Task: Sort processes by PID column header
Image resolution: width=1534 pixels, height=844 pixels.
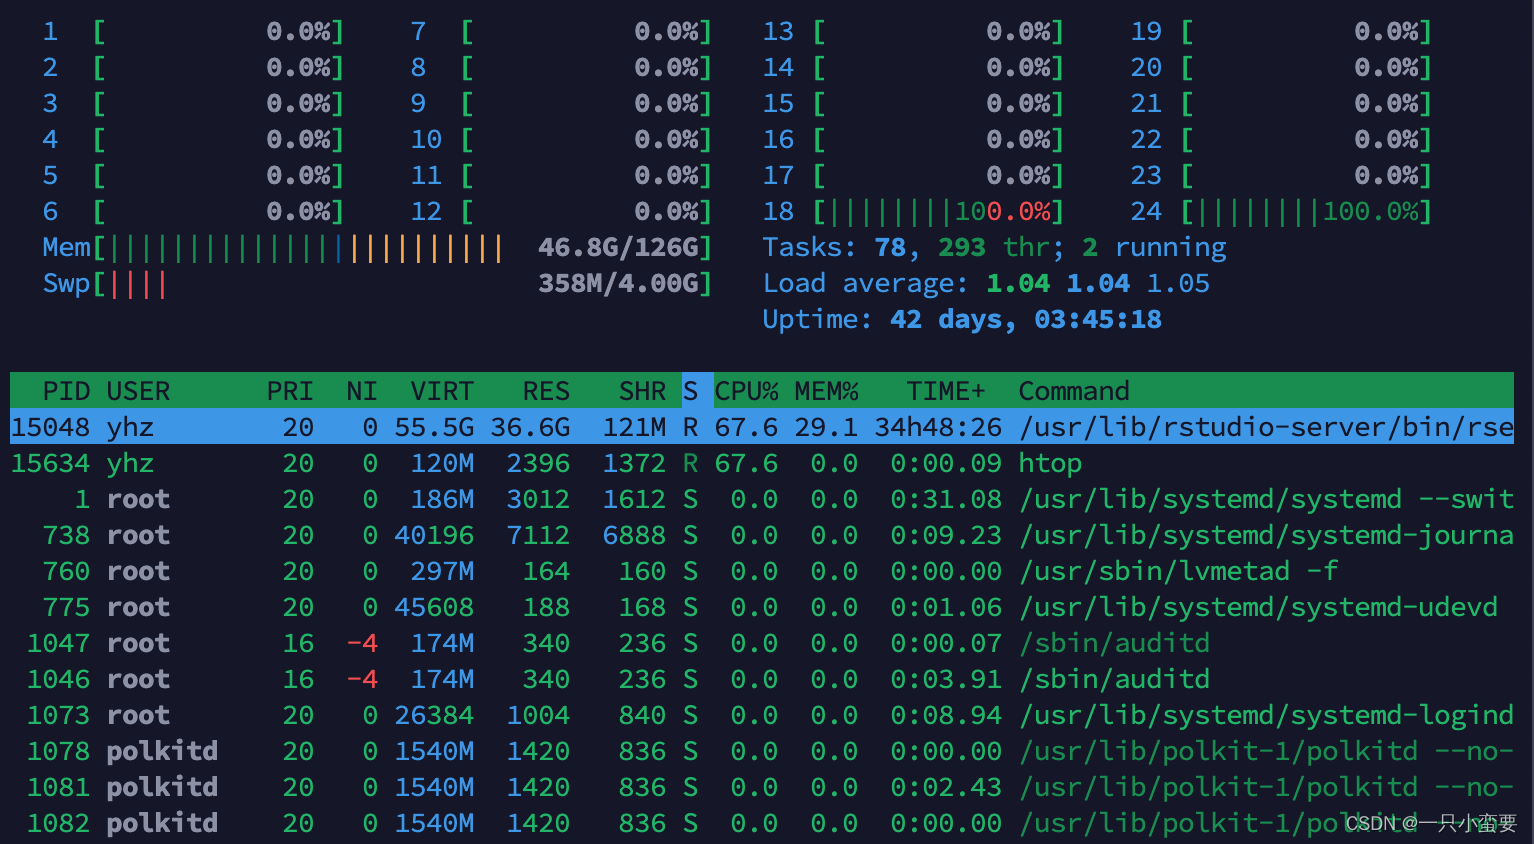Action: point(66,391)
